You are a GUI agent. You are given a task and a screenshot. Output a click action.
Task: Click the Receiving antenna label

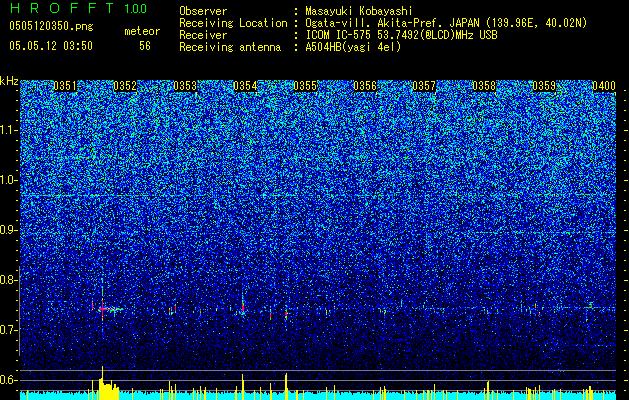click(x=230, y=47)
